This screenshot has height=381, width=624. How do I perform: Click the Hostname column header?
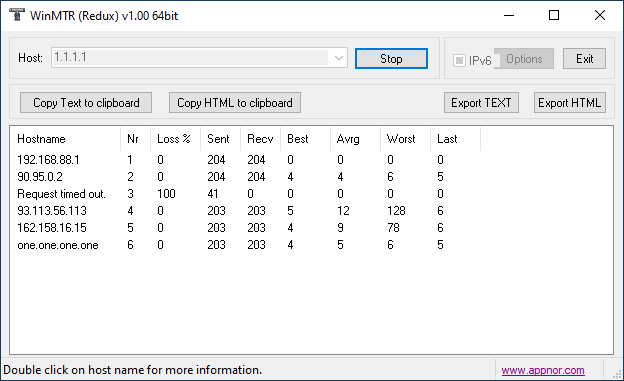[66, 139]
